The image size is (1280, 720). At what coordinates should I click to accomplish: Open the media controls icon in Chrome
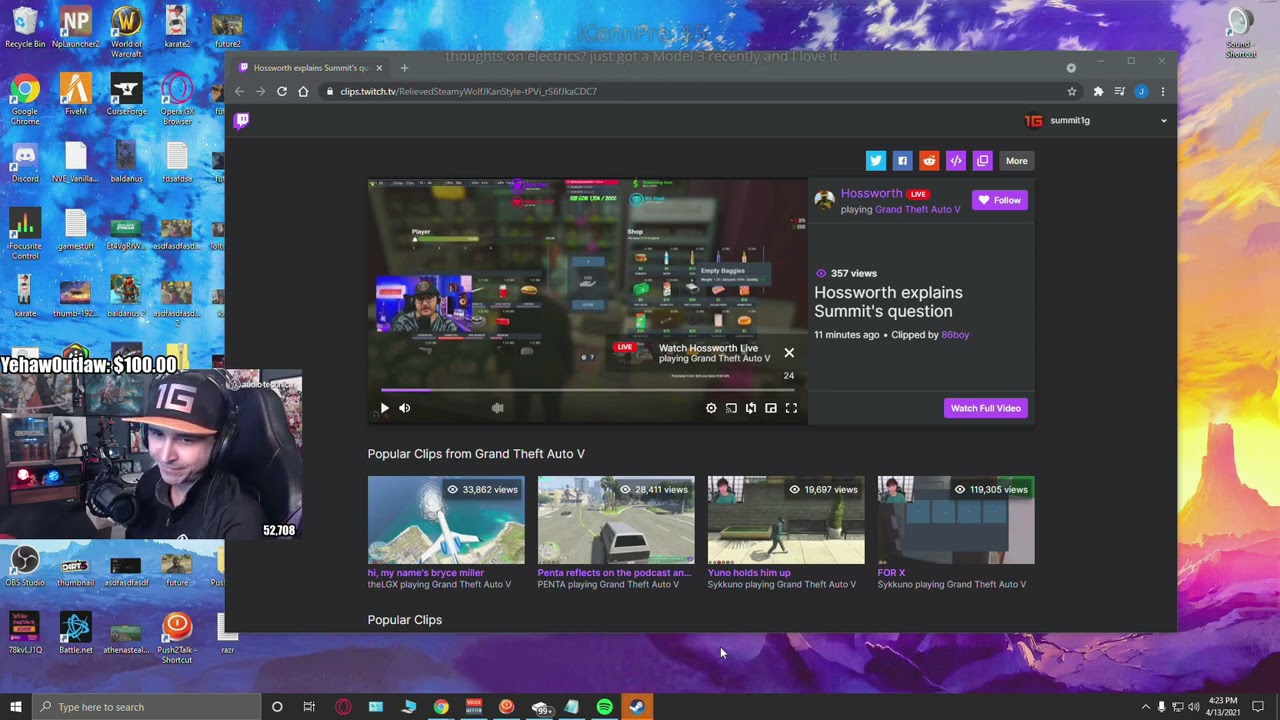click(x=1119, y=91)
